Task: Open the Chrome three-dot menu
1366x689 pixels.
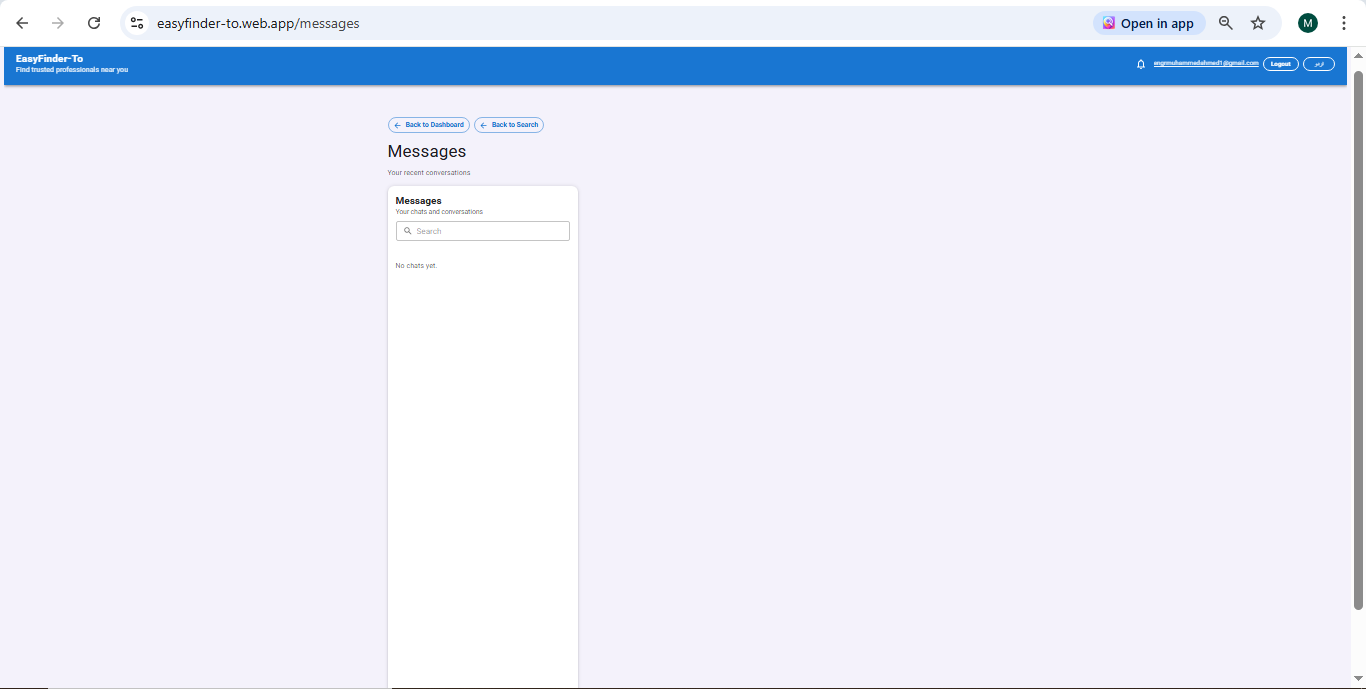Action: [1344, 23]
